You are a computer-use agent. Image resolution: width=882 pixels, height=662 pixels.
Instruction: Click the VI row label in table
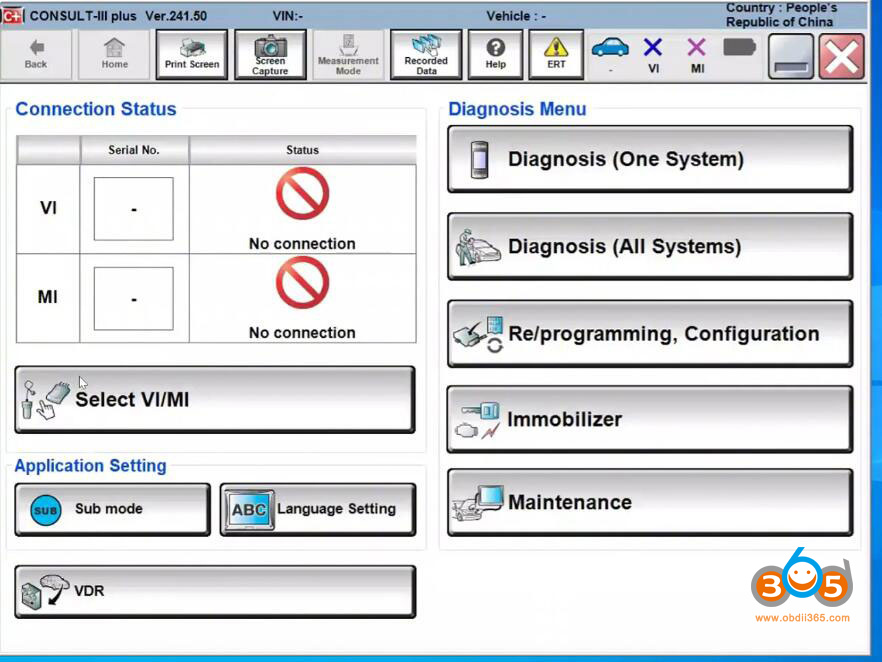(48, 208)
